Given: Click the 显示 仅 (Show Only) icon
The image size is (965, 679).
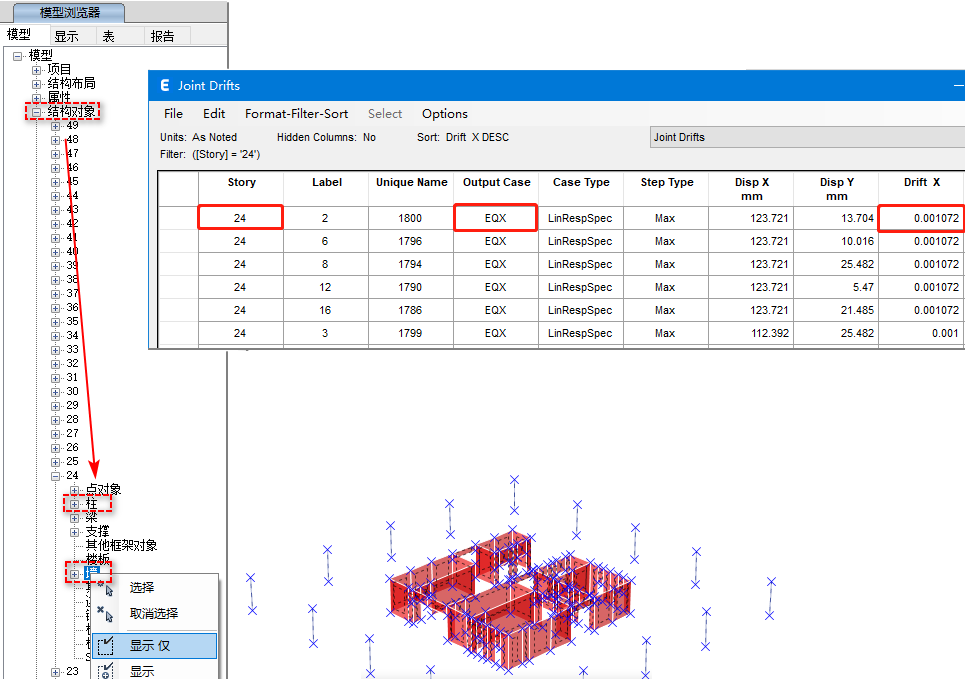Looking at the screenshot, I should click(106, 646).
